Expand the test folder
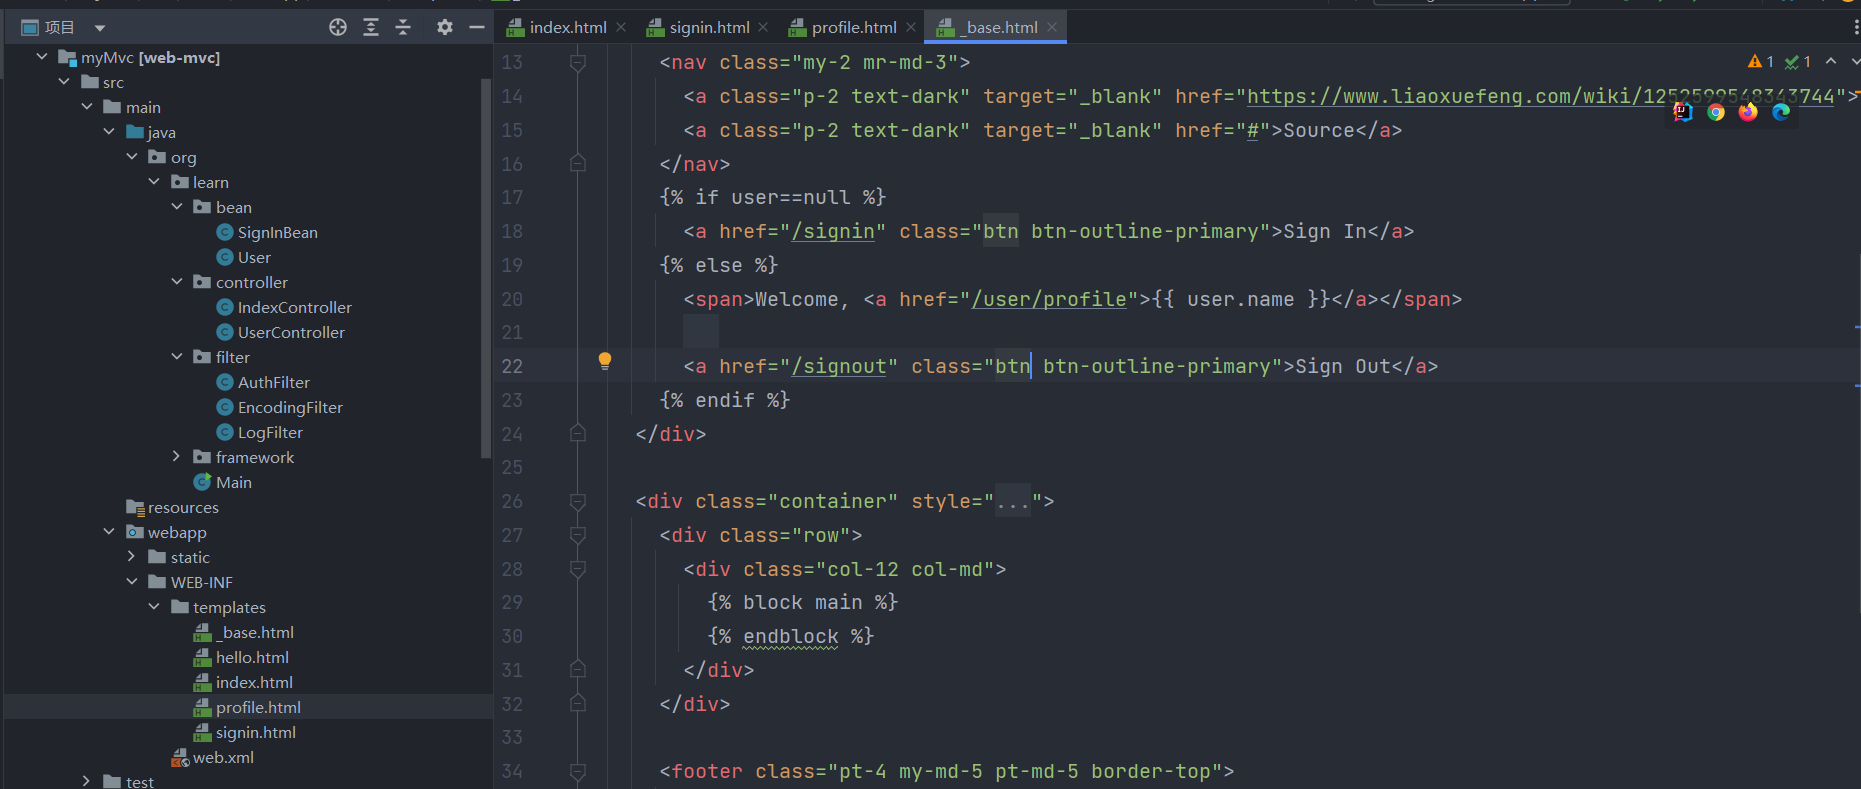The width and height of the screenshot is (1861, 789). click(87, 781)
